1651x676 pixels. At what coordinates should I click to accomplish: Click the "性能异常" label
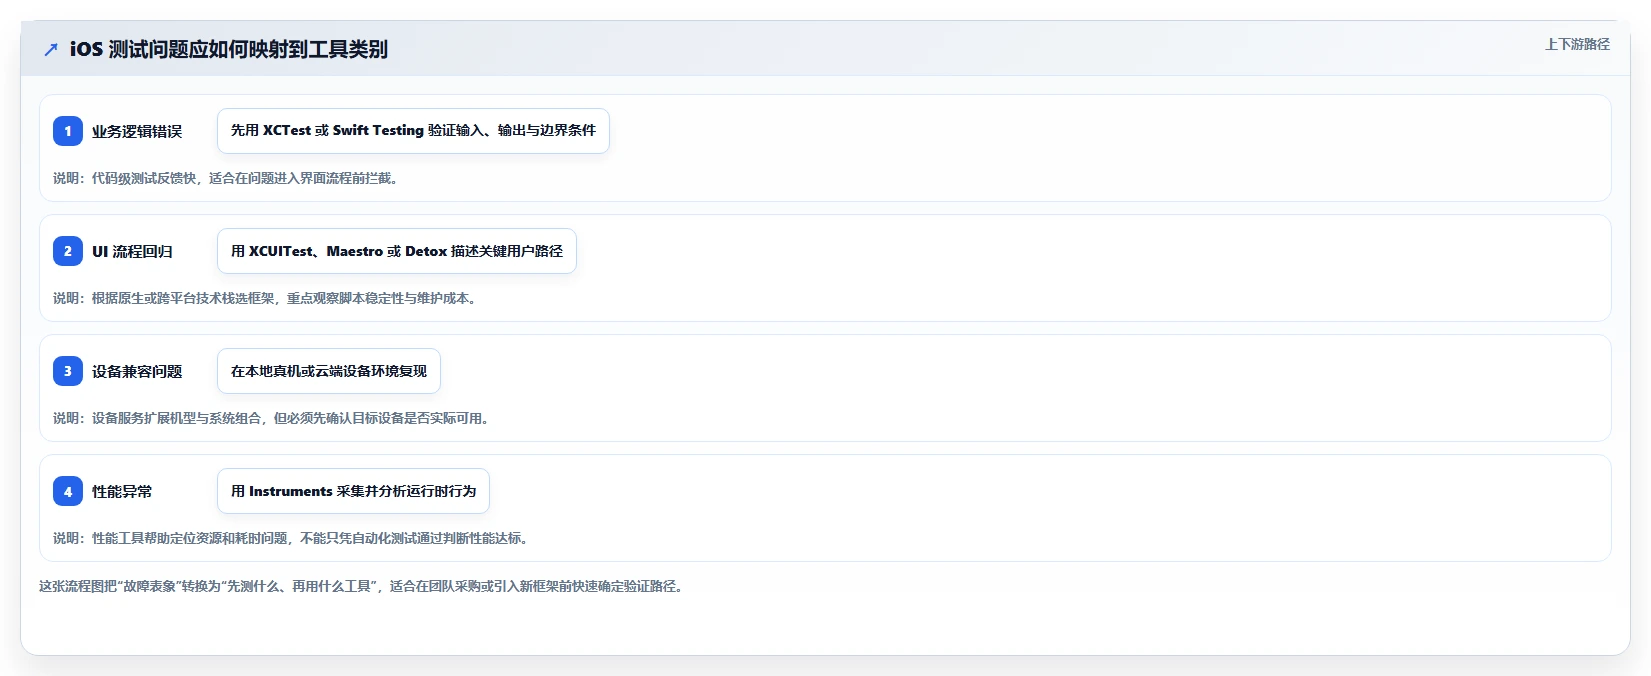click(x=122, y=491)
